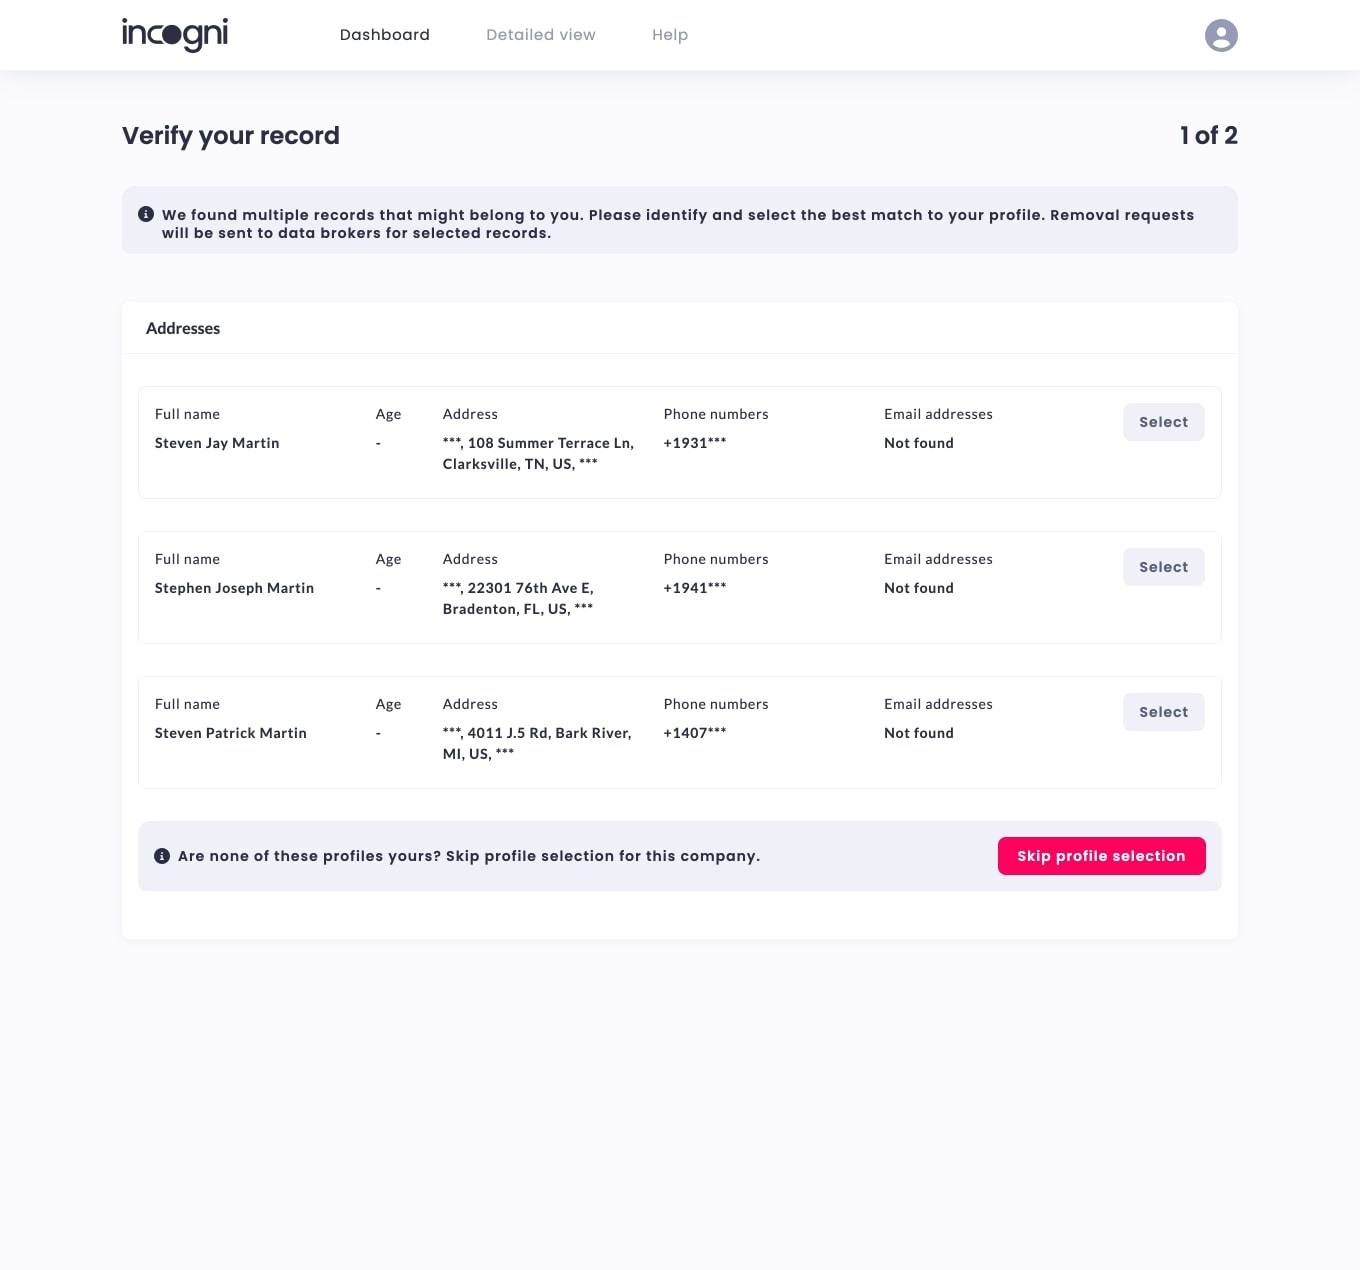
Task: Click the Bark River, MI address text
Action: point(537,744)
